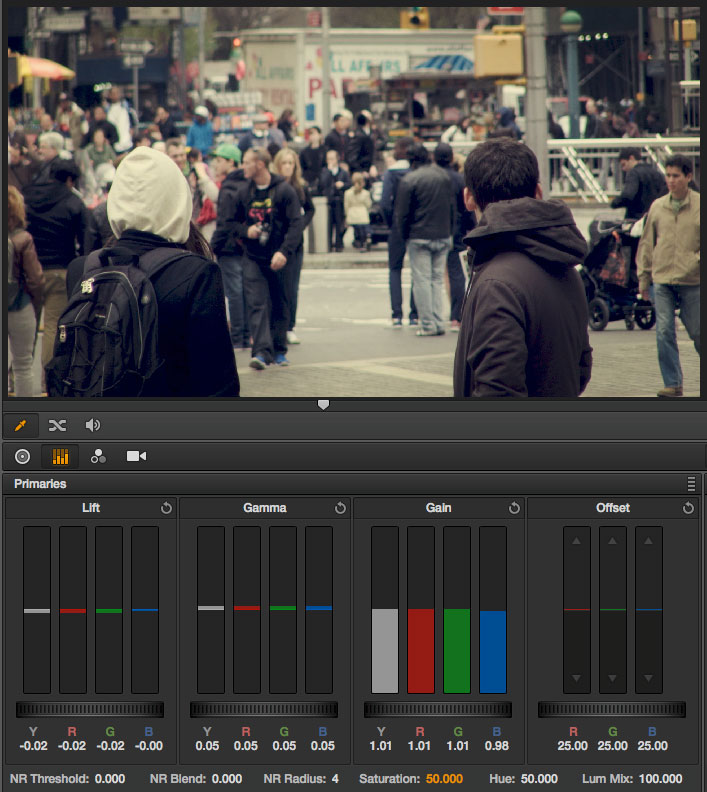Reset the Lift controls
This screenshot has width=707, height=792.
click(x=166, y=508)
